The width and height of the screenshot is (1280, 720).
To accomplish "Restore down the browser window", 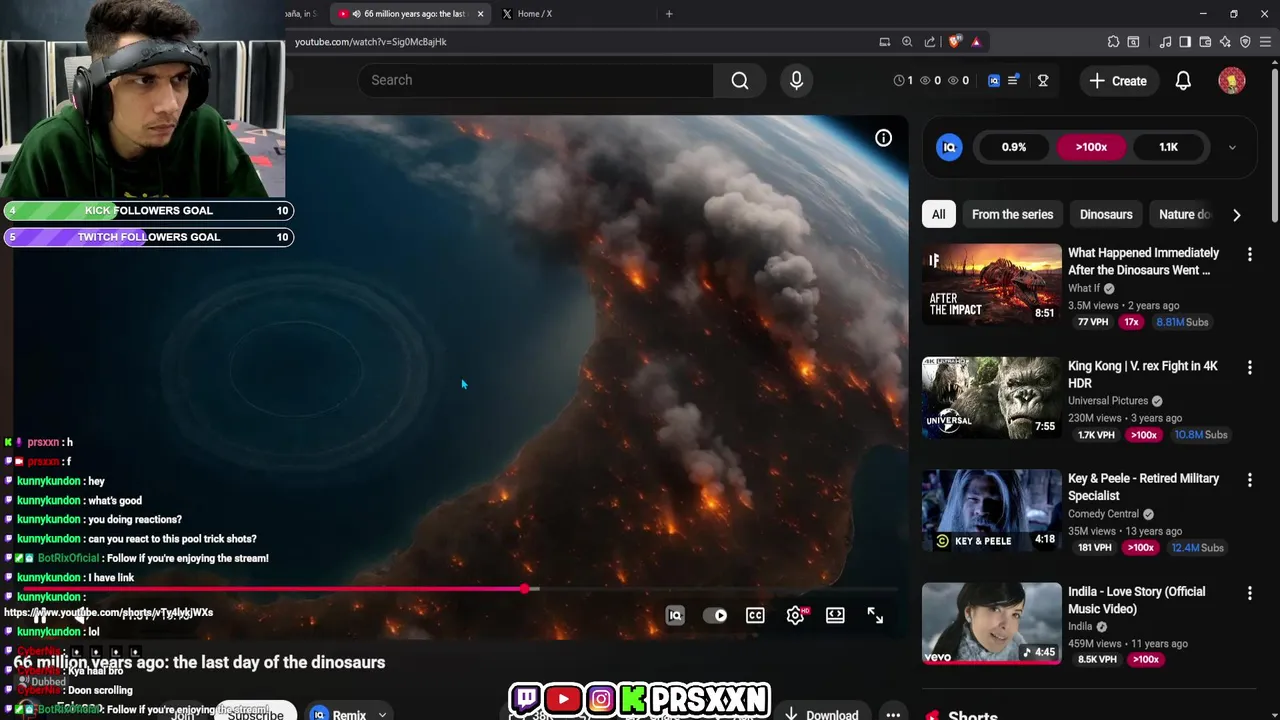I will pos(1234,14).
